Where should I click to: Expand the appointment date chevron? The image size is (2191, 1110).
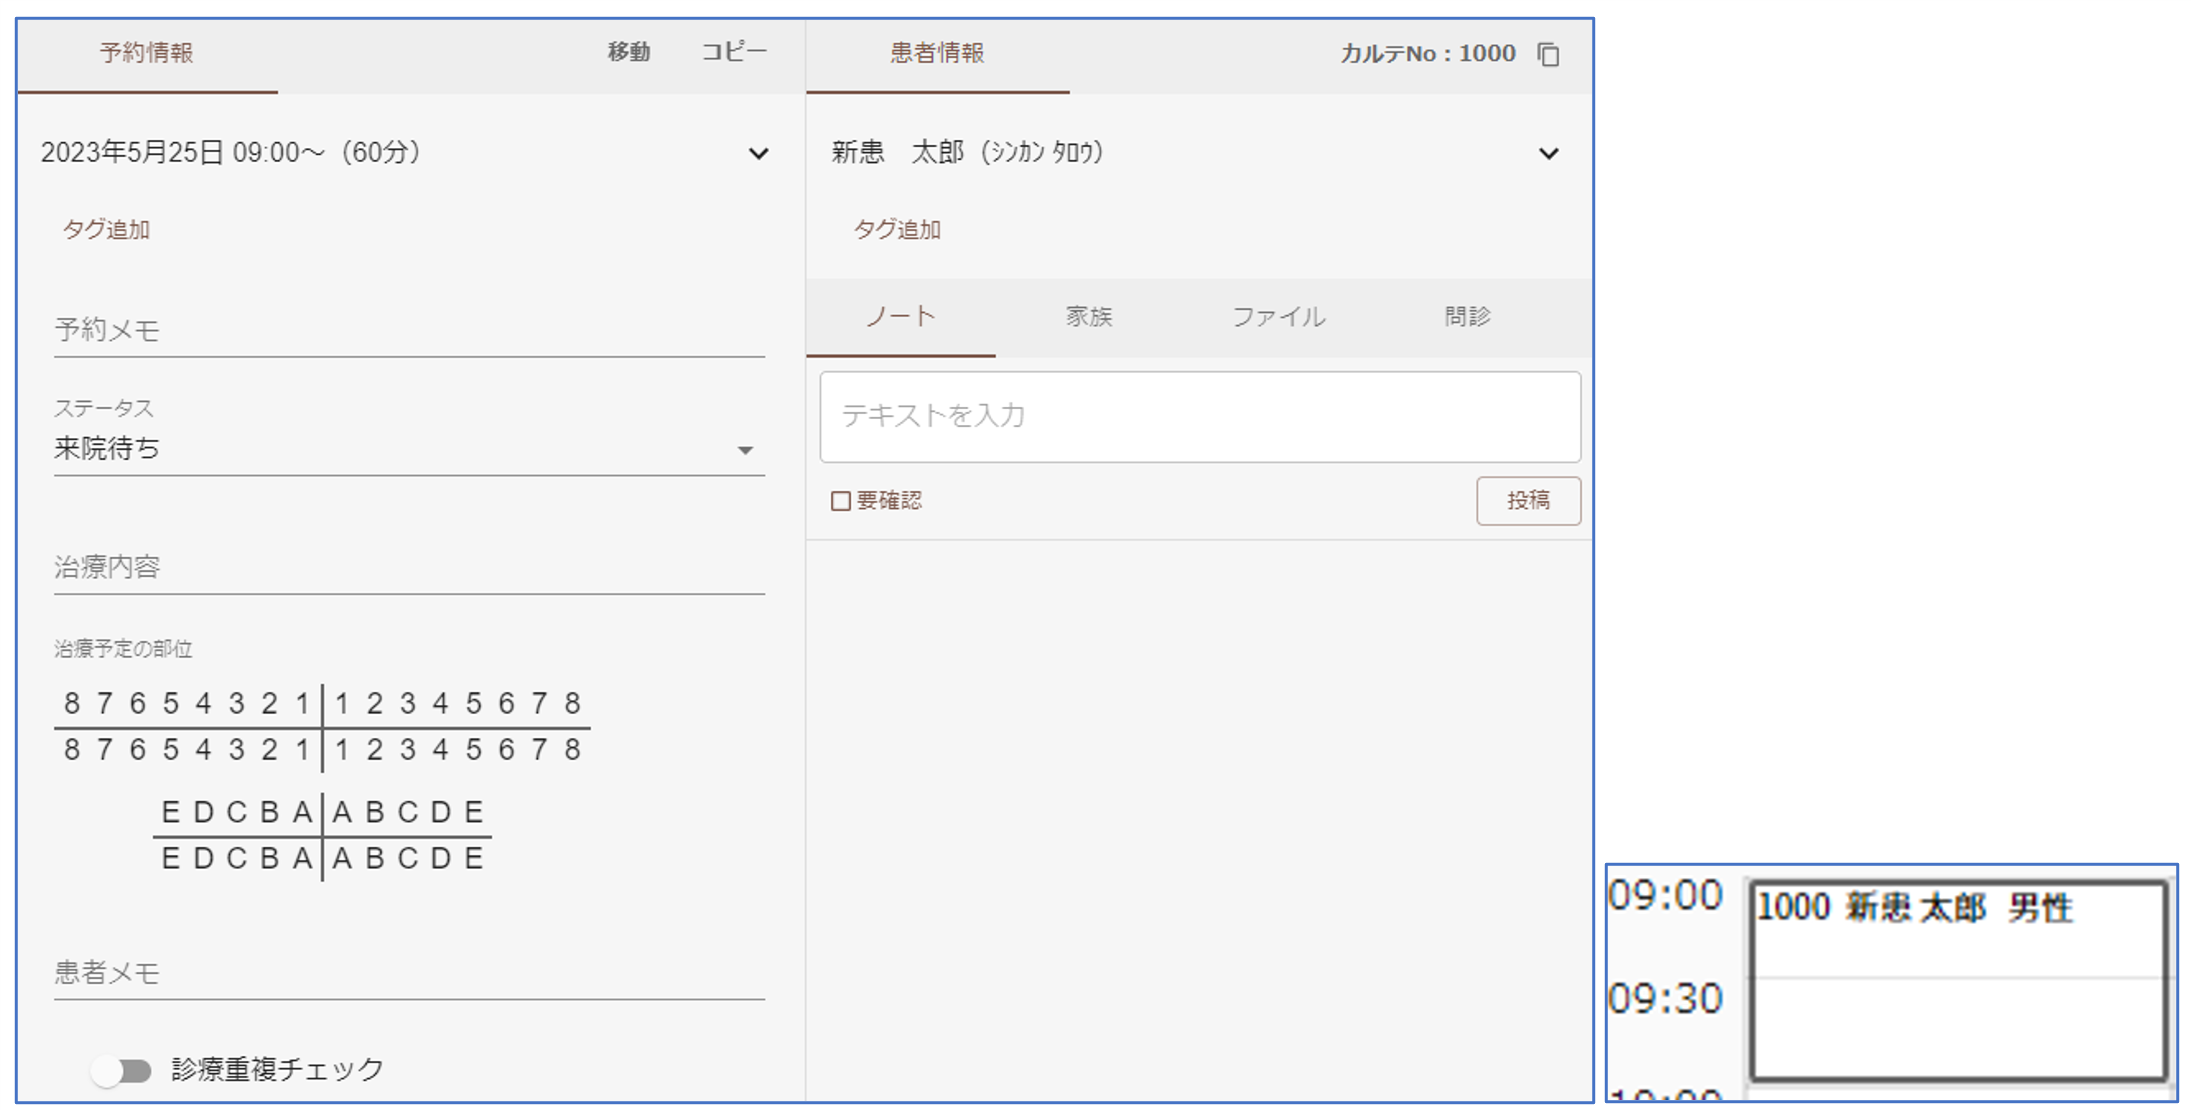[758, 154]
